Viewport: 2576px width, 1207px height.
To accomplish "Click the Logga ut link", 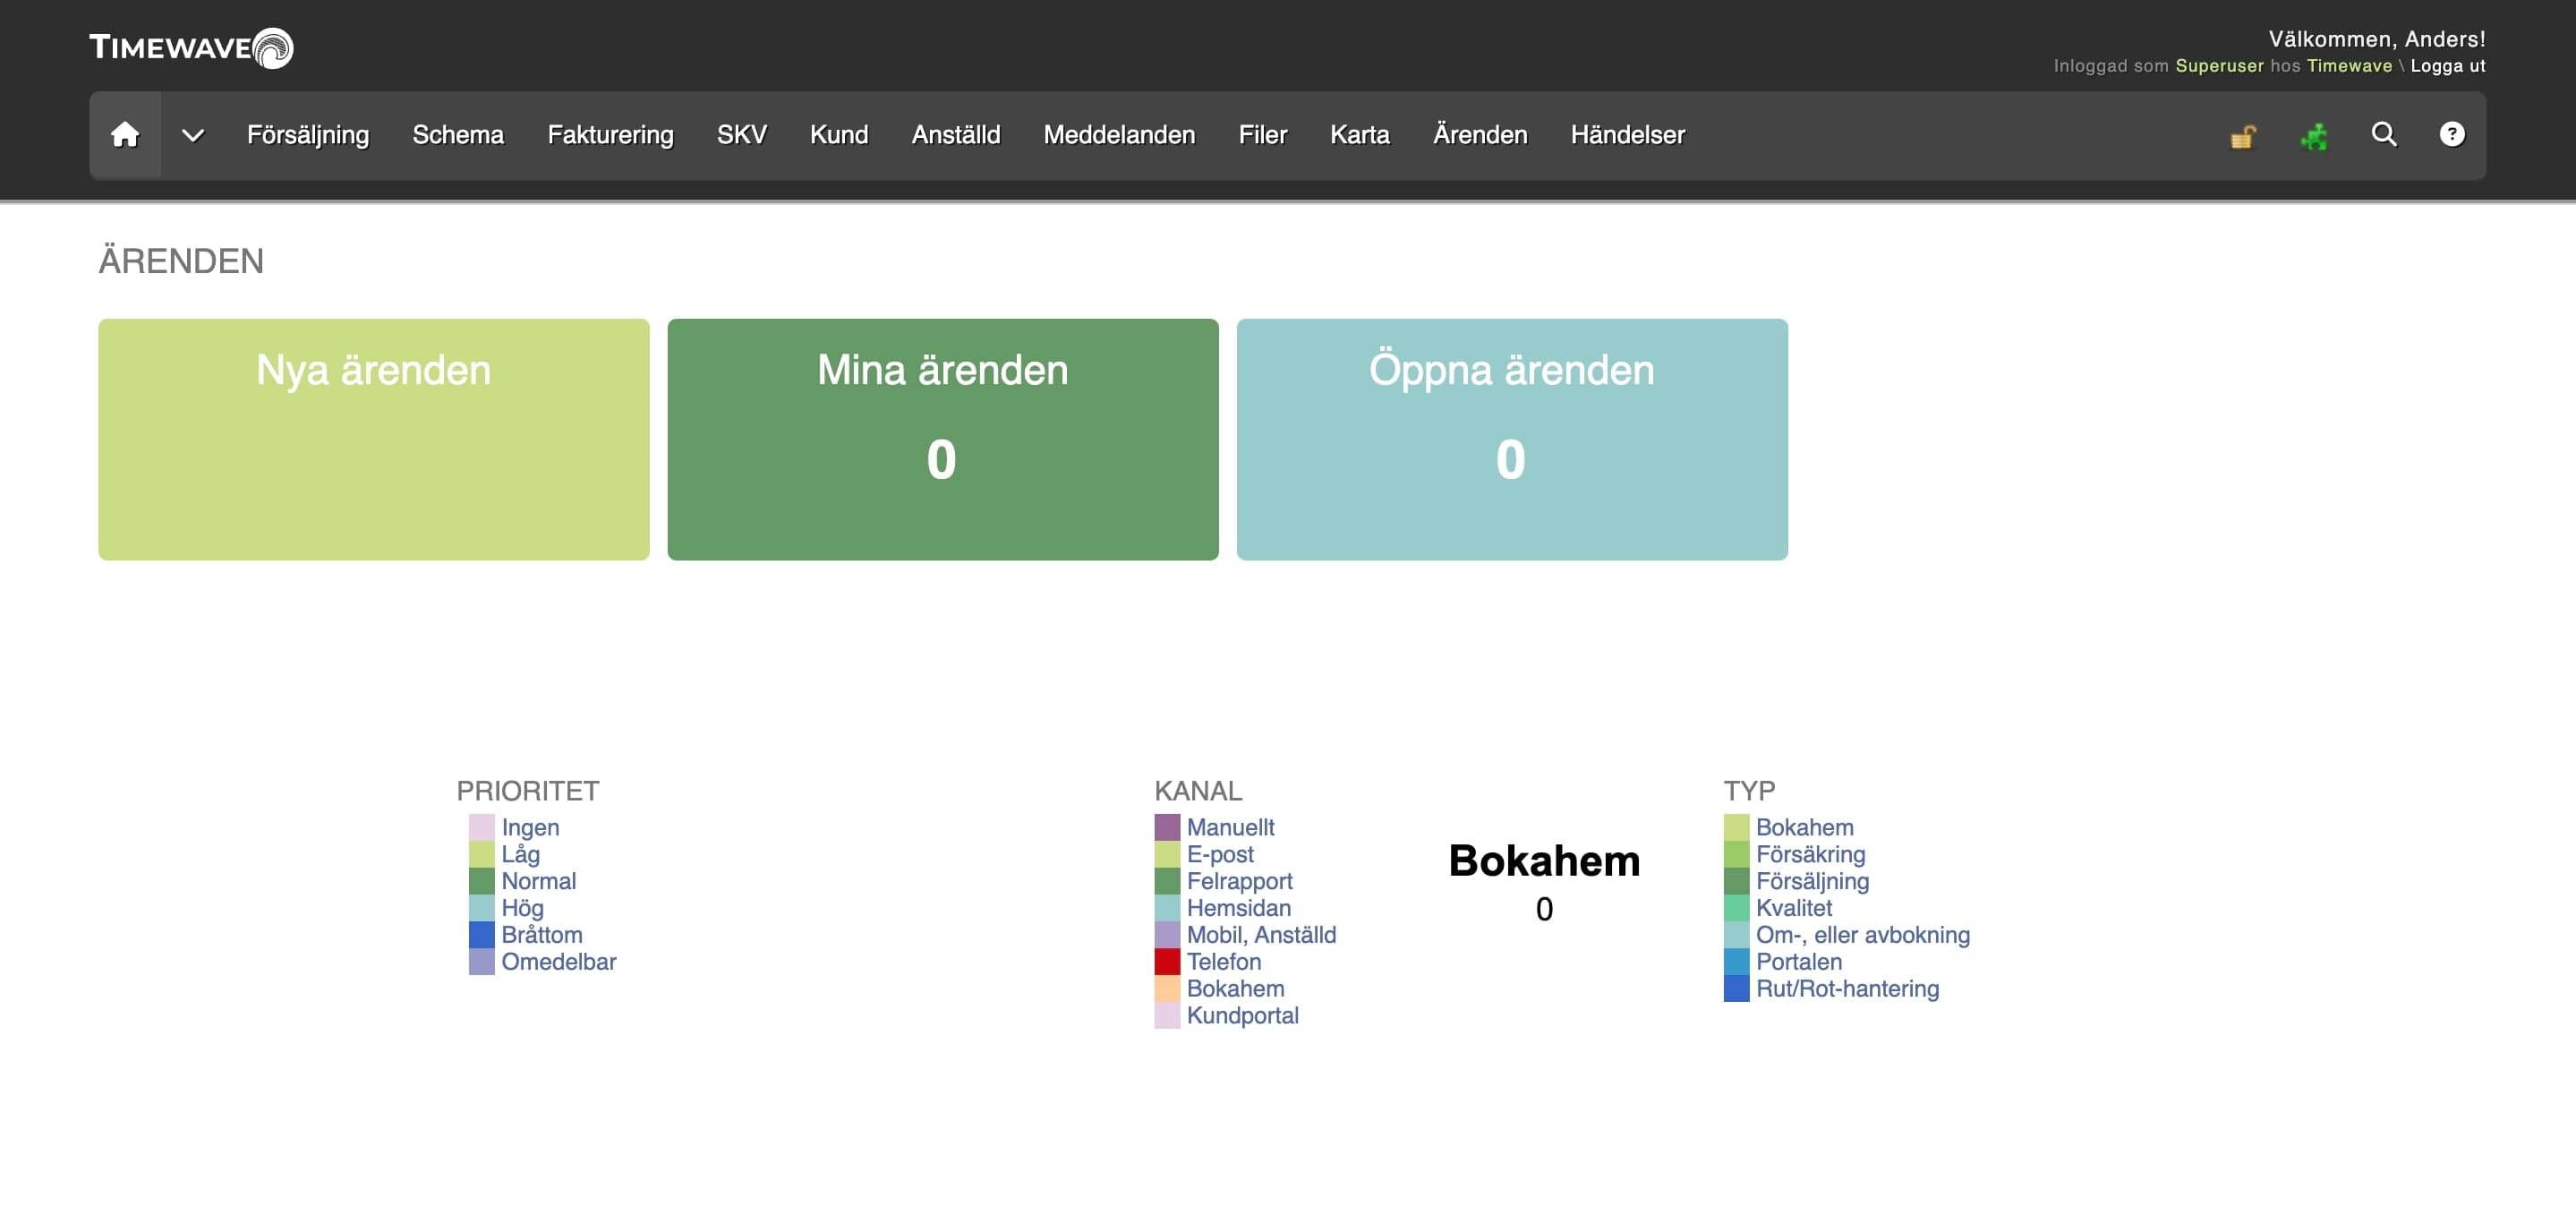I will 2448,66.
